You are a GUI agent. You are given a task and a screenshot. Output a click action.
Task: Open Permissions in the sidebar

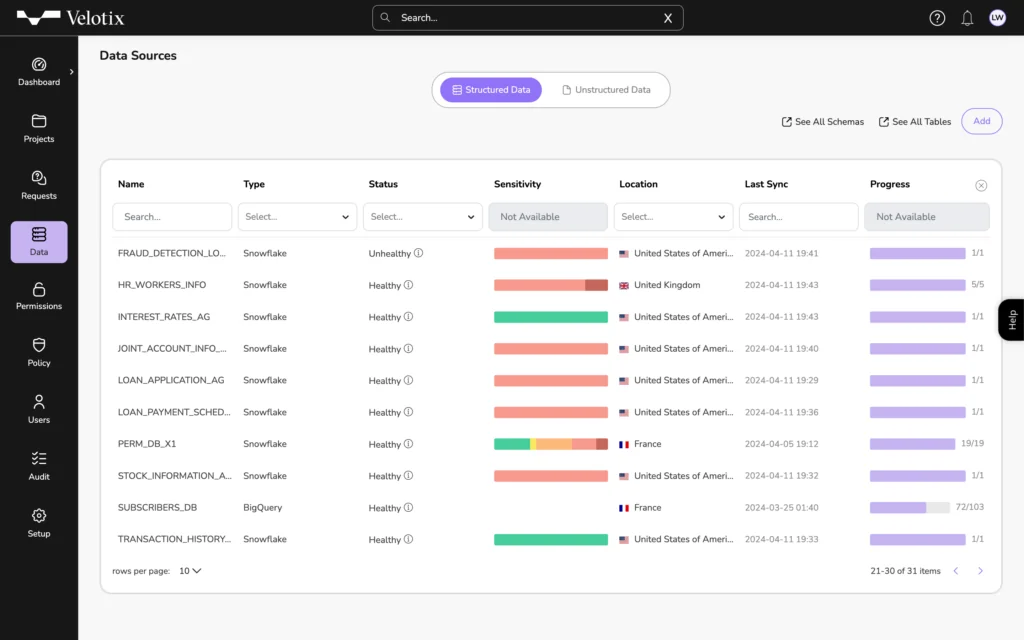pyautogui.click(x=39, y=296)
